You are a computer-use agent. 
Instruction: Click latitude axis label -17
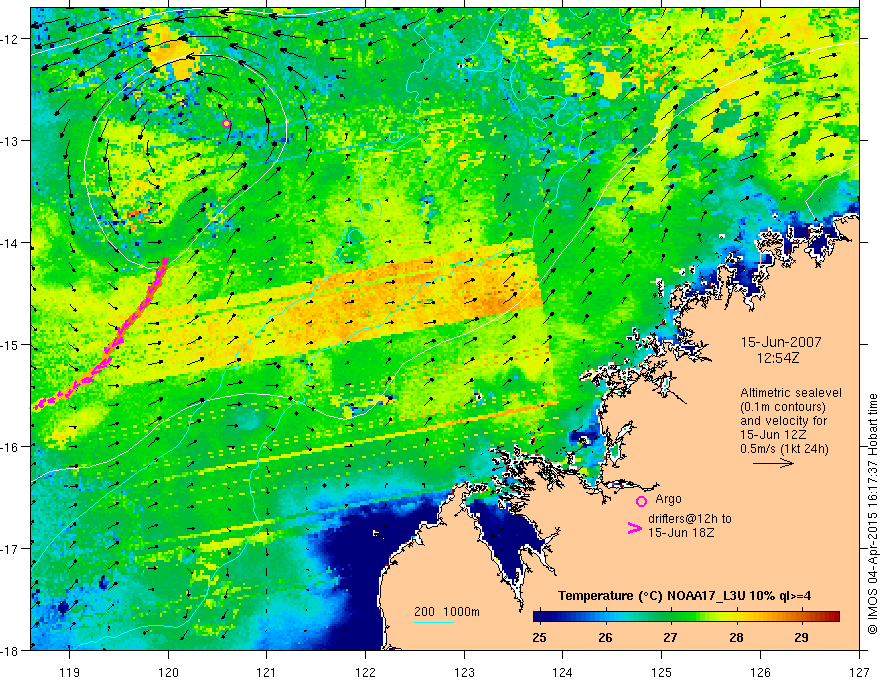(11, 548)
